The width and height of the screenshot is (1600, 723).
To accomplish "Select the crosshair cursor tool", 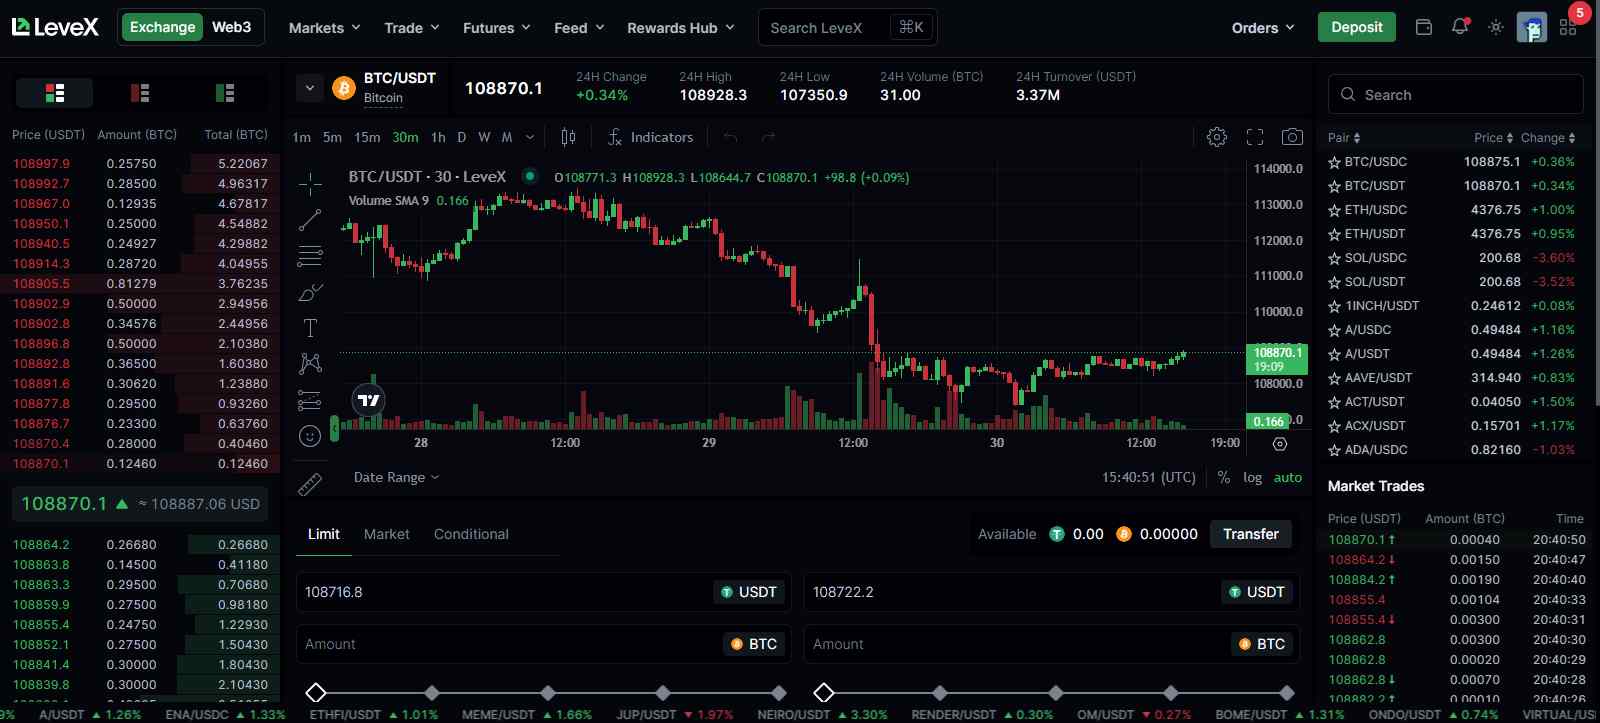I will tap(310, 183).
